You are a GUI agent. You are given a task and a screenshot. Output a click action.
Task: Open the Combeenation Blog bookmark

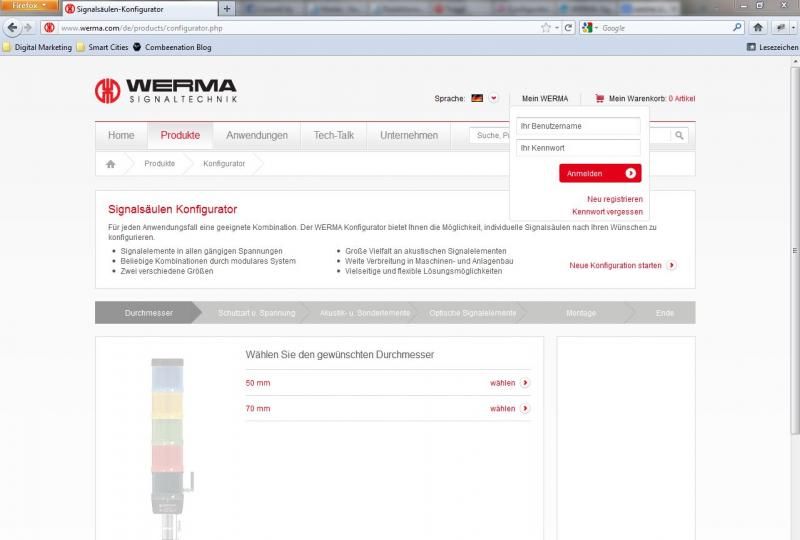coord(172,47)
